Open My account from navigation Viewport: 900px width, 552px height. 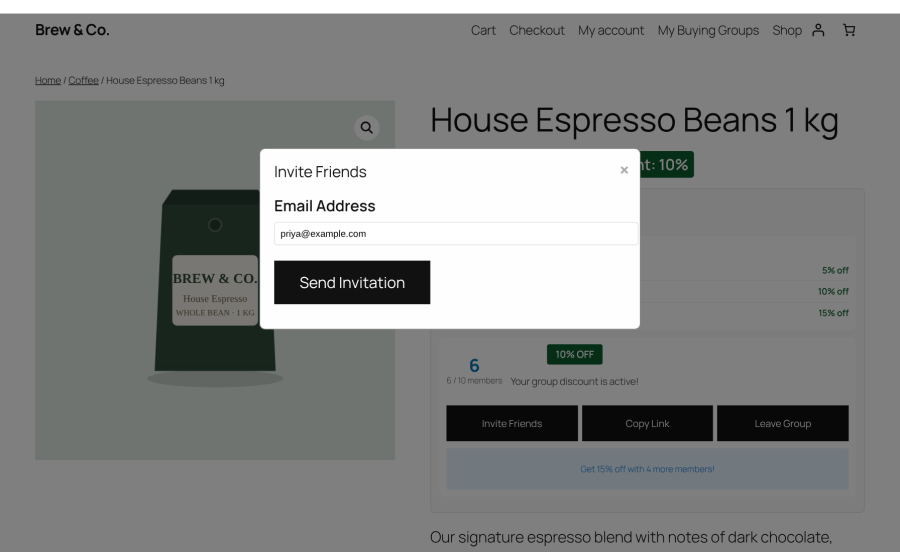611,30
